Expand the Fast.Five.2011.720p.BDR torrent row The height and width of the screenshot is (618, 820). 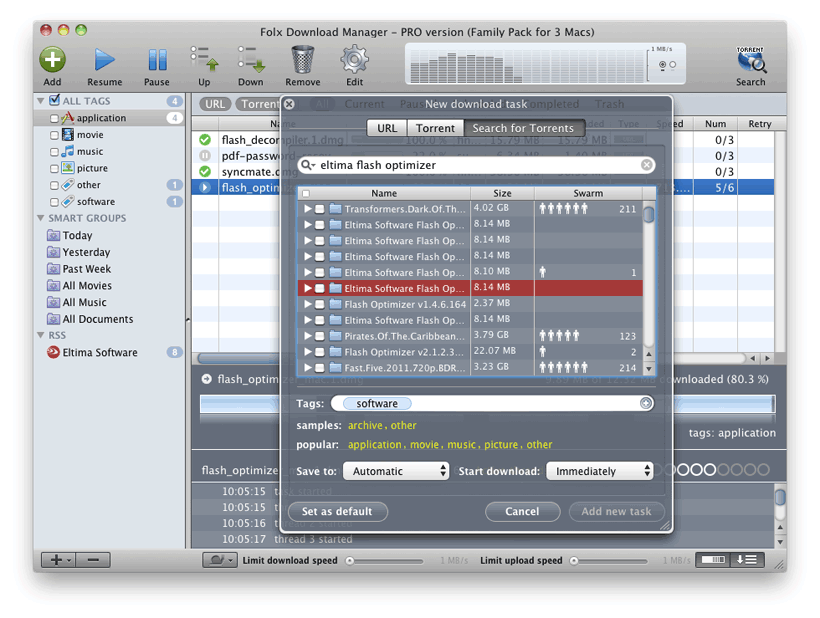[x=308, y=368]
